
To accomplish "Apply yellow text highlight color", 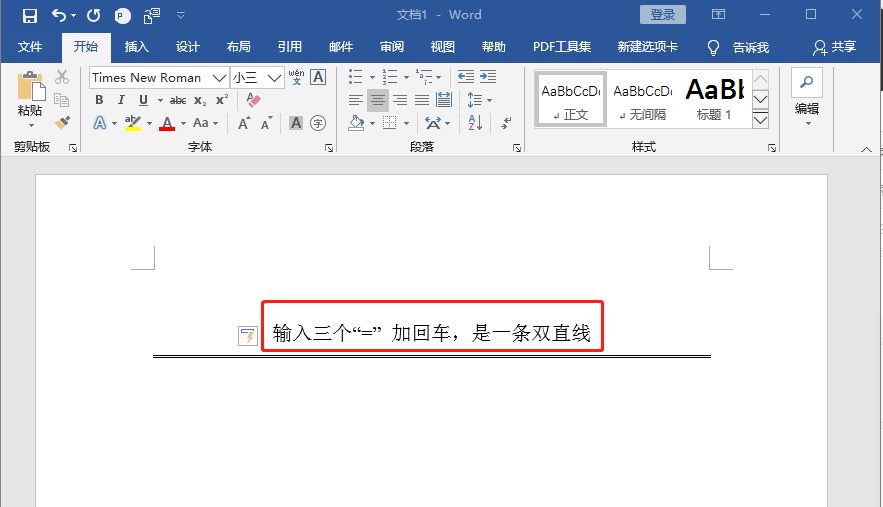I will pyautogui.click(x=133, y=123).
